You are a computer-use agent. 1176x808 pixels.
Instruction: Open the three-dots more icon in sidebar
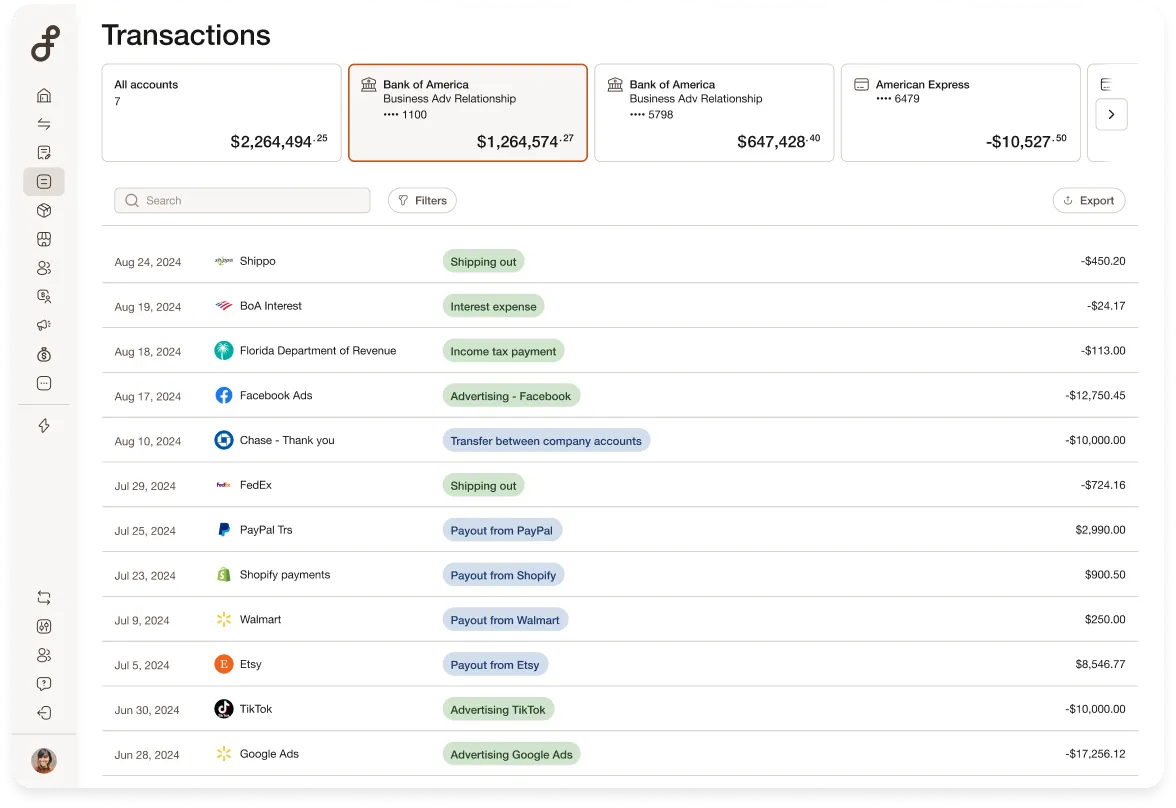pyautogui.click(x=44, y=383)
